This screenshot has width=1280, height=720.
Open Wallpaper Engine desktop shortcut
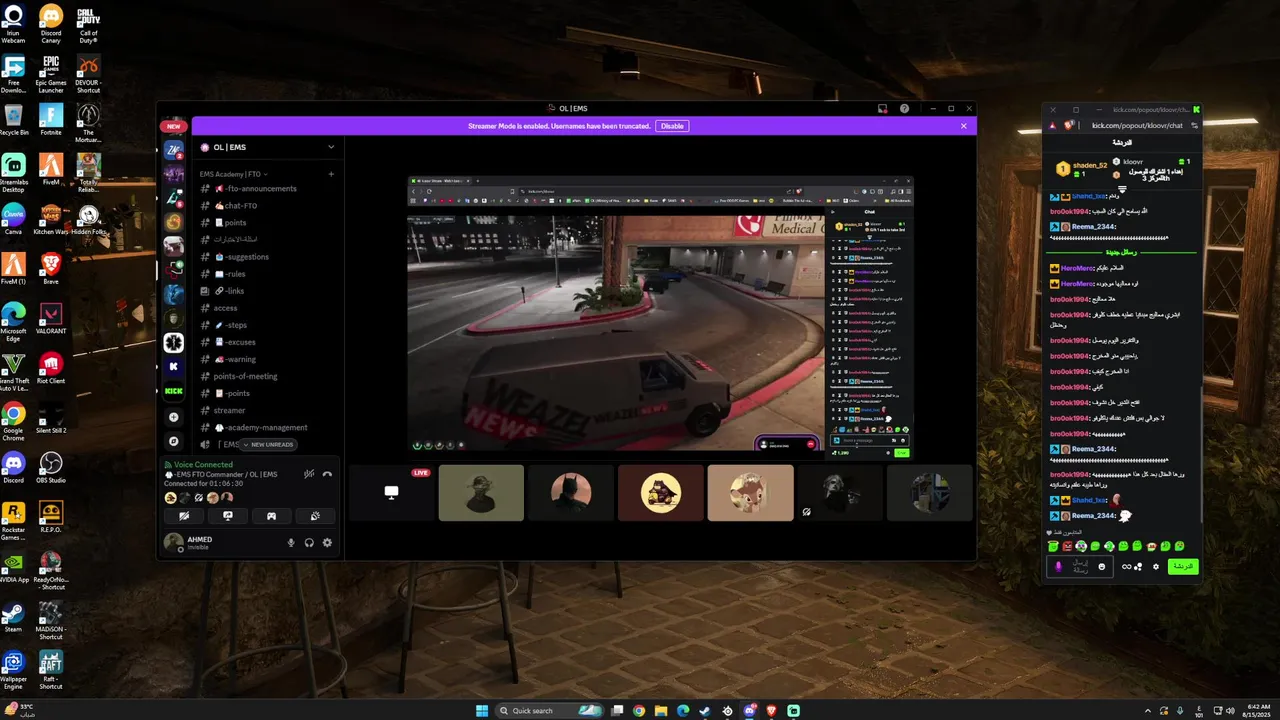[x=13, y=669]
